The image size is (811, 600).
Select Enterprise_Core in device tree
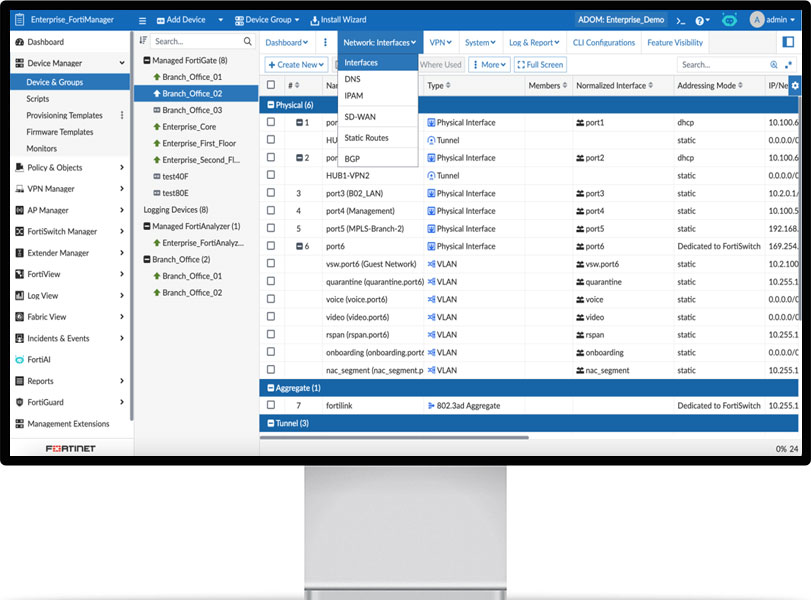(x=189, y=127)
